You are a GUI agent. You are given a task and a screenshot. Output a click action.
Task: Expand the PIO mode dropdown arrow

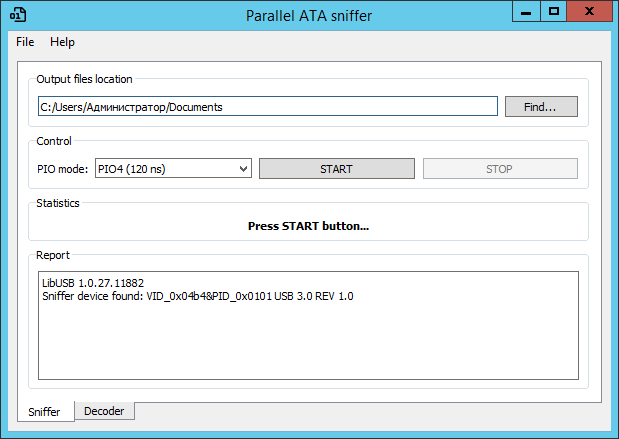pos(244,169)
